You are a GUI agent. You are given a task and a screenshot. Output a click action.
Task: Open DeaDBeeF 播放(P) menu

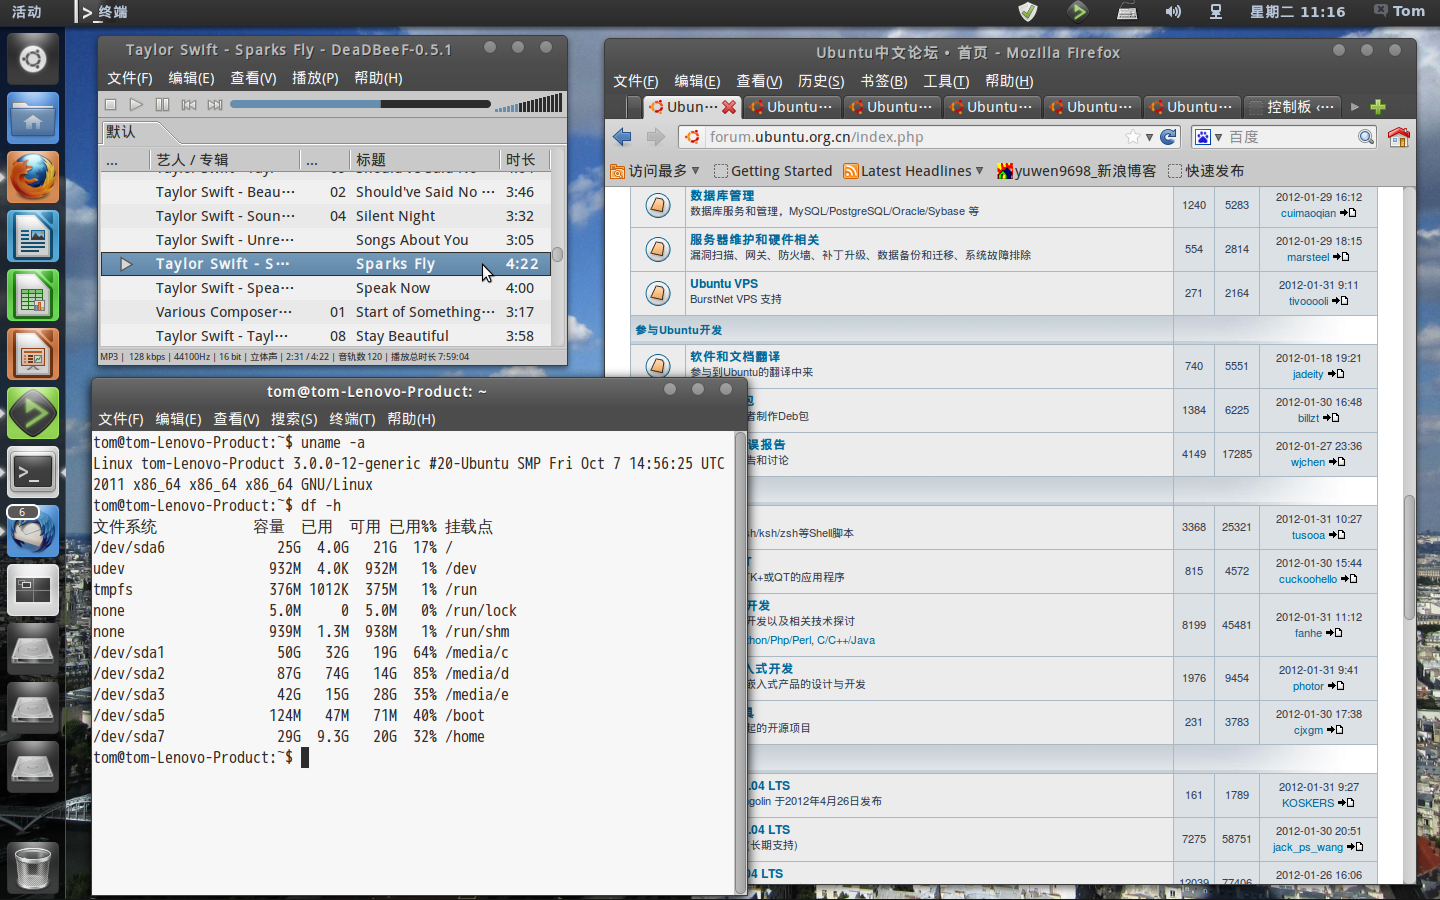click(315, 78)
